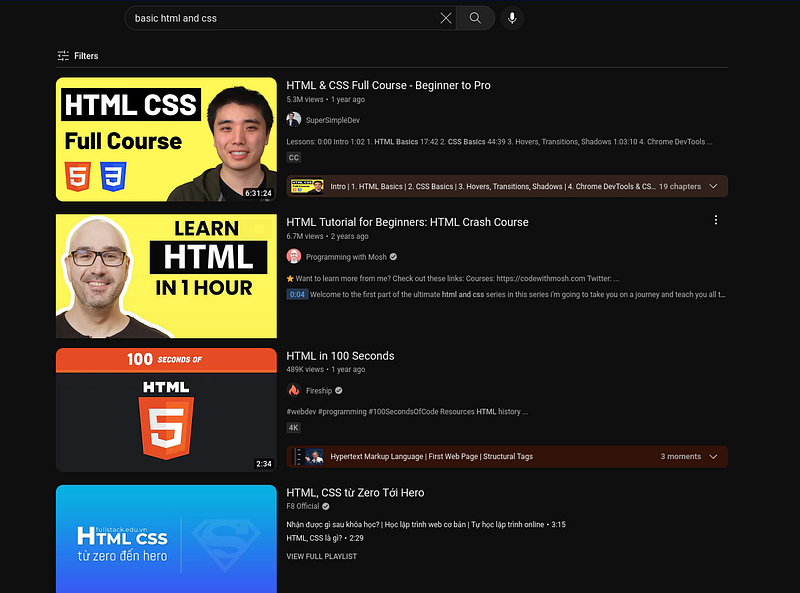Image resolution: width=800 pixels, height=593 pixels.
Task: Click the 6:31:24 duration badge
Action: [x=258, y=193]
